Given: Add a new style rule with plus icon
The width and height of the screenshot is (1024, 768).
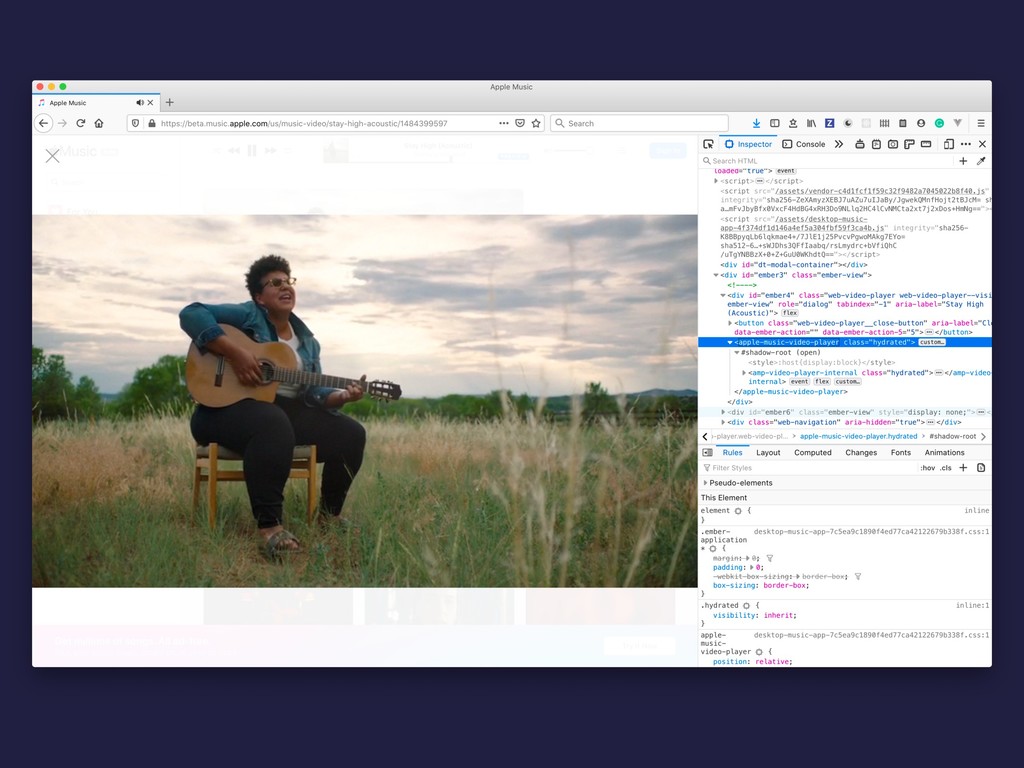Looking at the screenshot, I should pyautogui.click(x=963, y=468).
